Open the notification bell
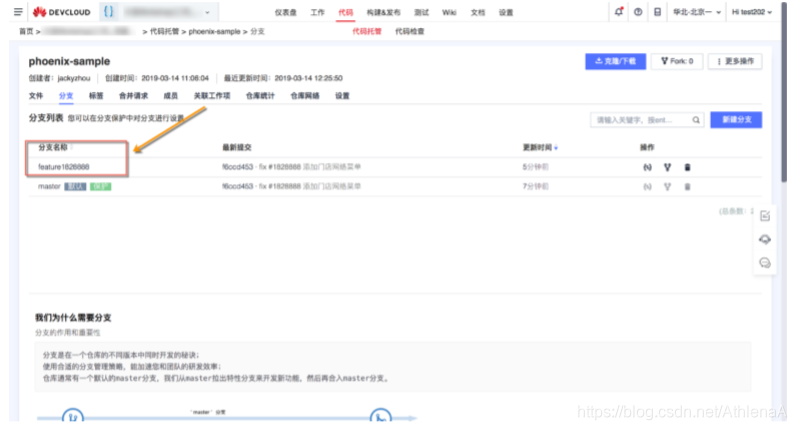This screenshot has width=797, height=430. coord(619,11)
